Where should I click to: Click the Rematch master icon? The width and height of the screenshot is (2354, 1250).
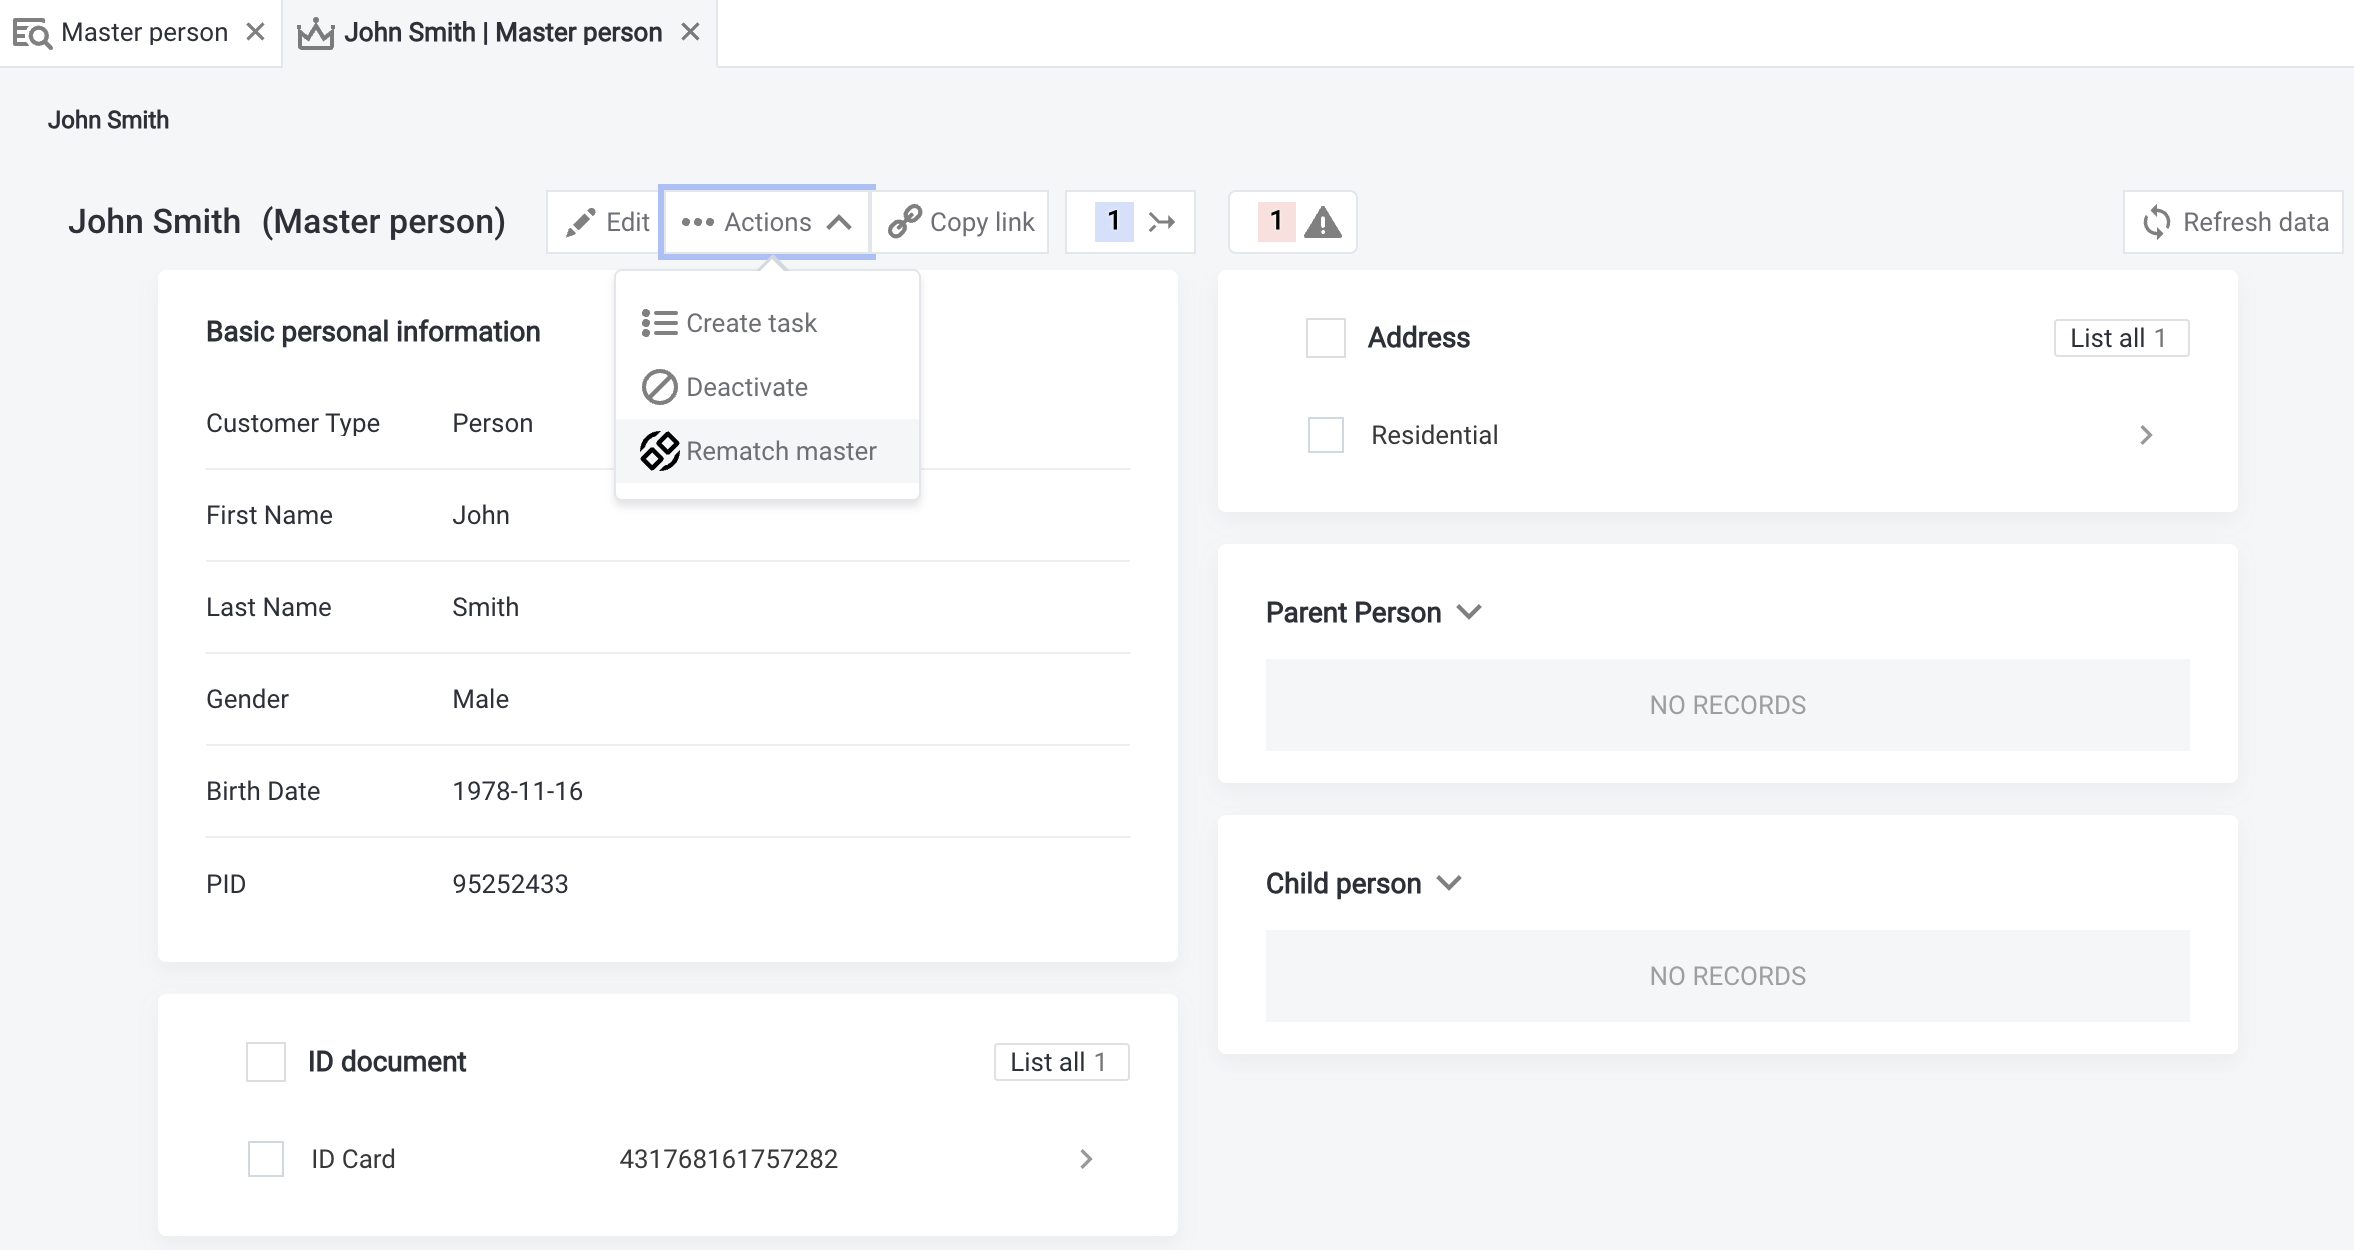660,451
